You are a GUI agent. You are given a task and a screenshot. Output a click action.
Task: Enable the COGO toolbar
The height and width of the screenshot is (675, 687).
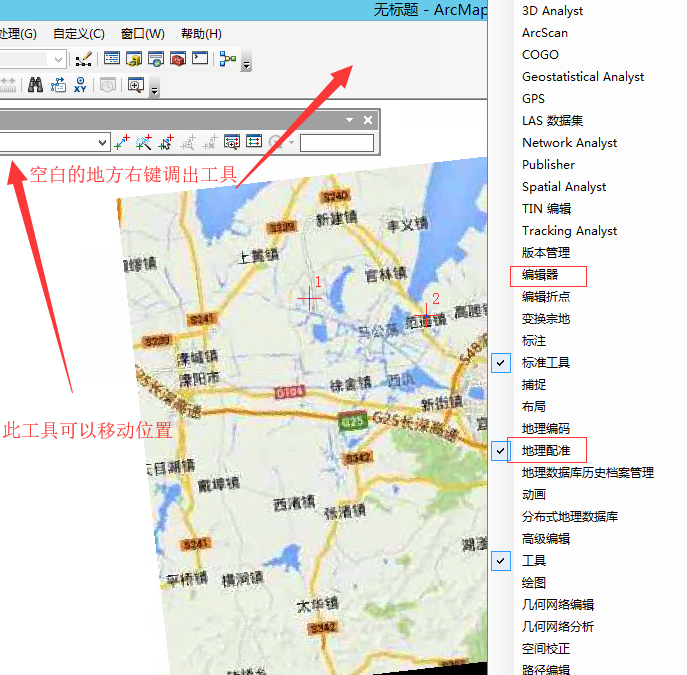(x=540, y=55)
